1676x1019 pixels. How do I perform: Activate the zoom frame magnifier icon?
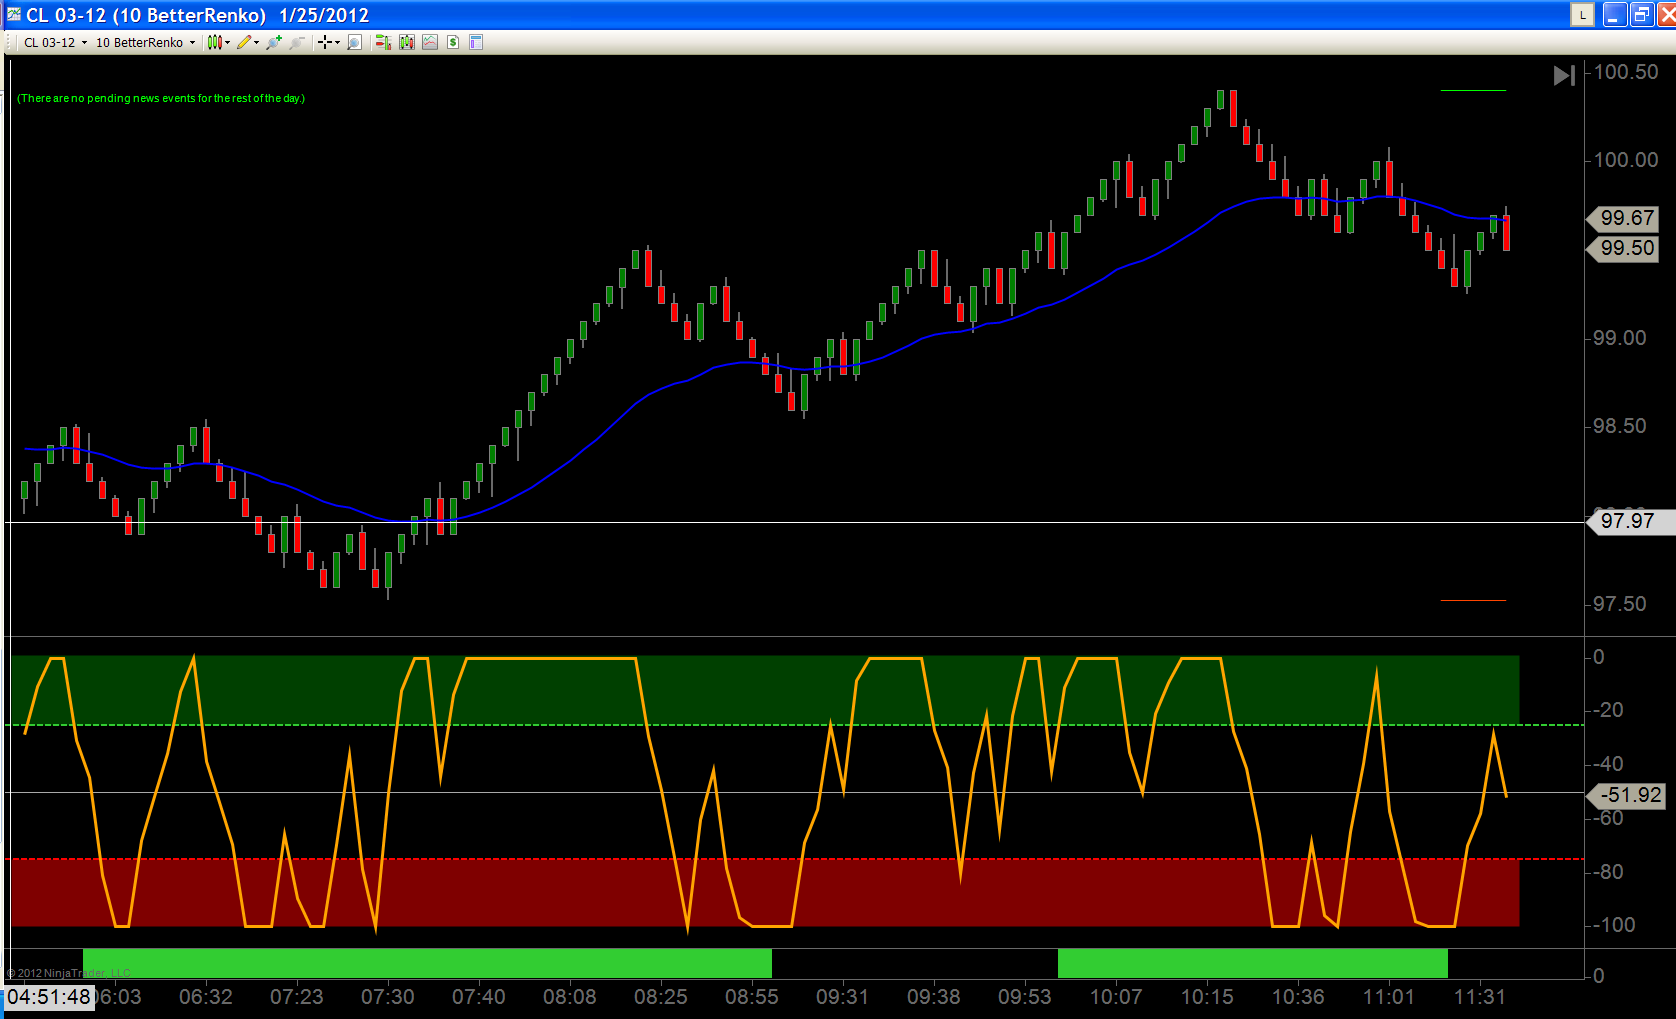coord(354,42)
